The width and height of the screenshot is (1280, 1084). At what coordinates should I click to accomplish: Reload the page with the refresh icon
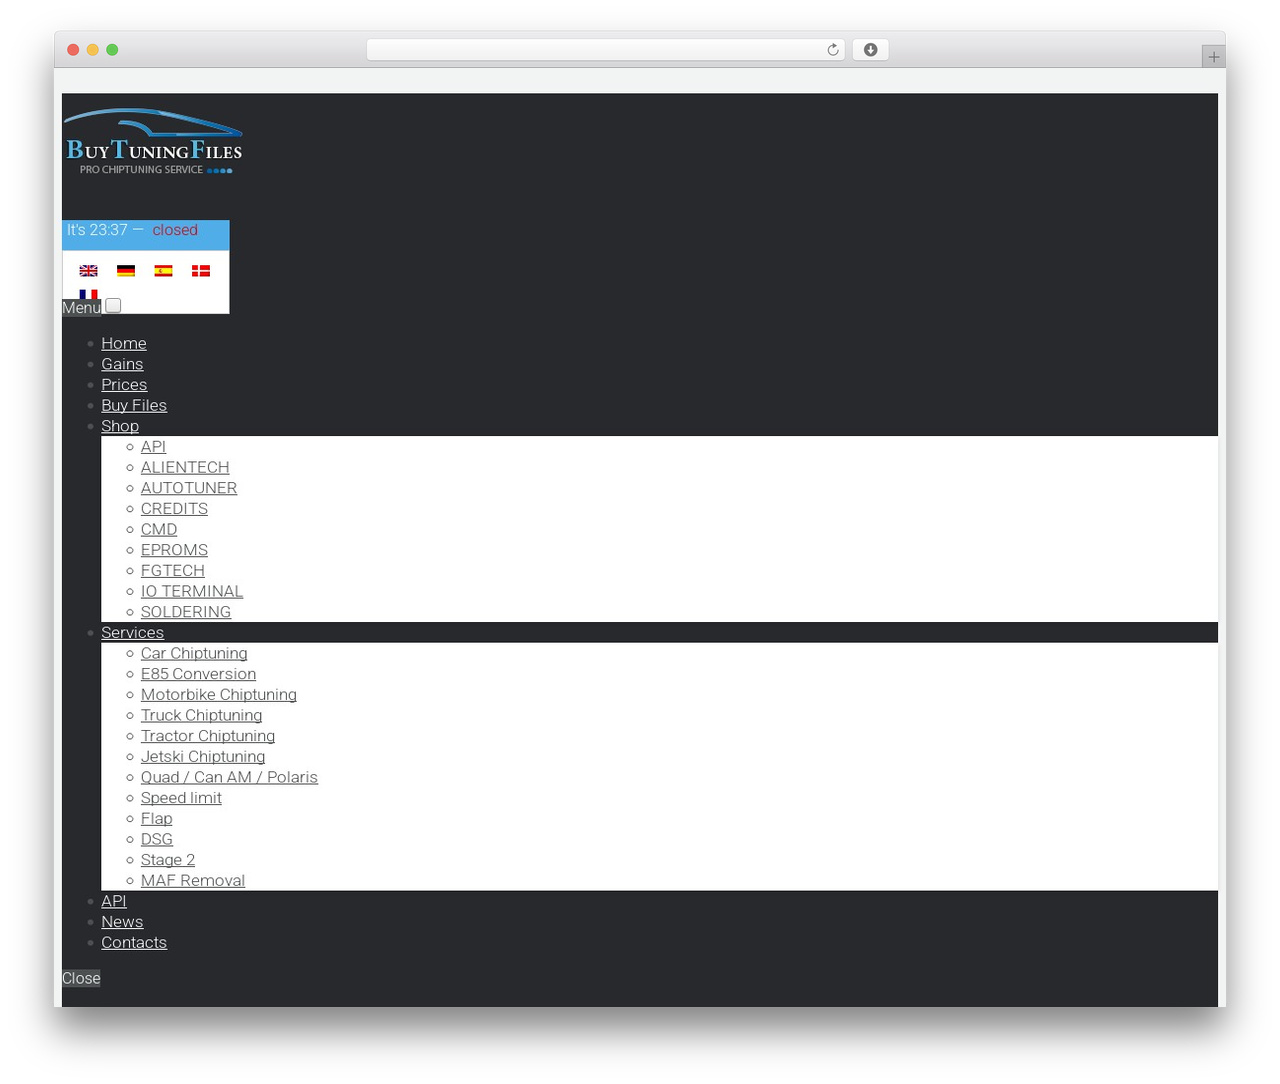[833, 50]
